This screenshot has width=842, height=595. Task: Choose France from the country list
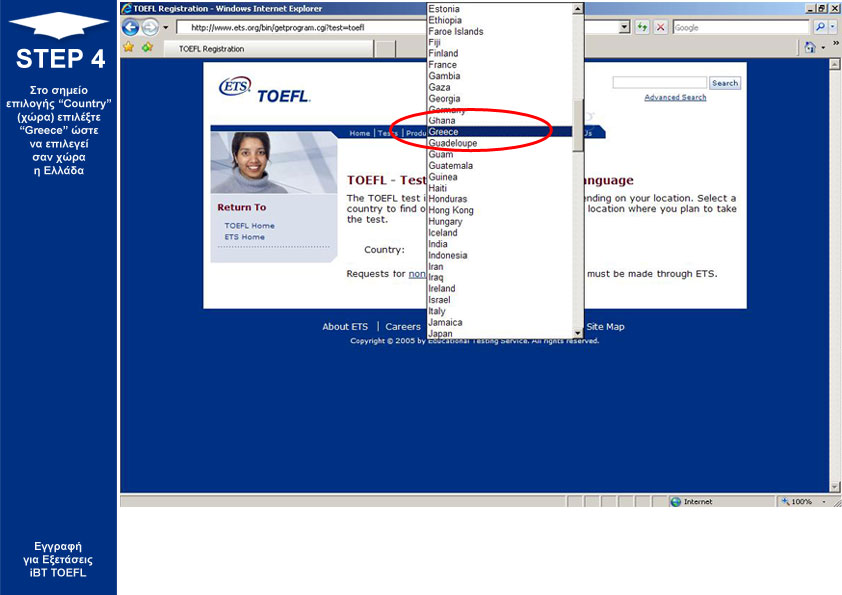(499, 64)
